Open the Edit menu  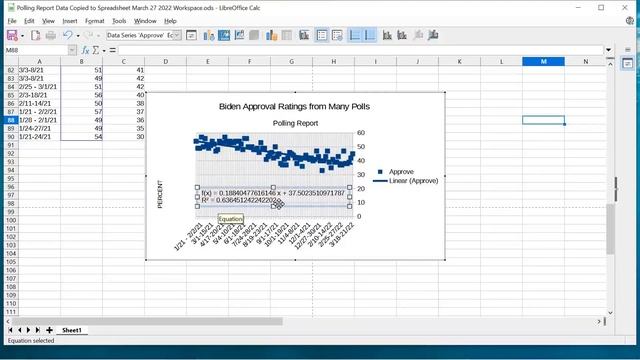point(29,21)
